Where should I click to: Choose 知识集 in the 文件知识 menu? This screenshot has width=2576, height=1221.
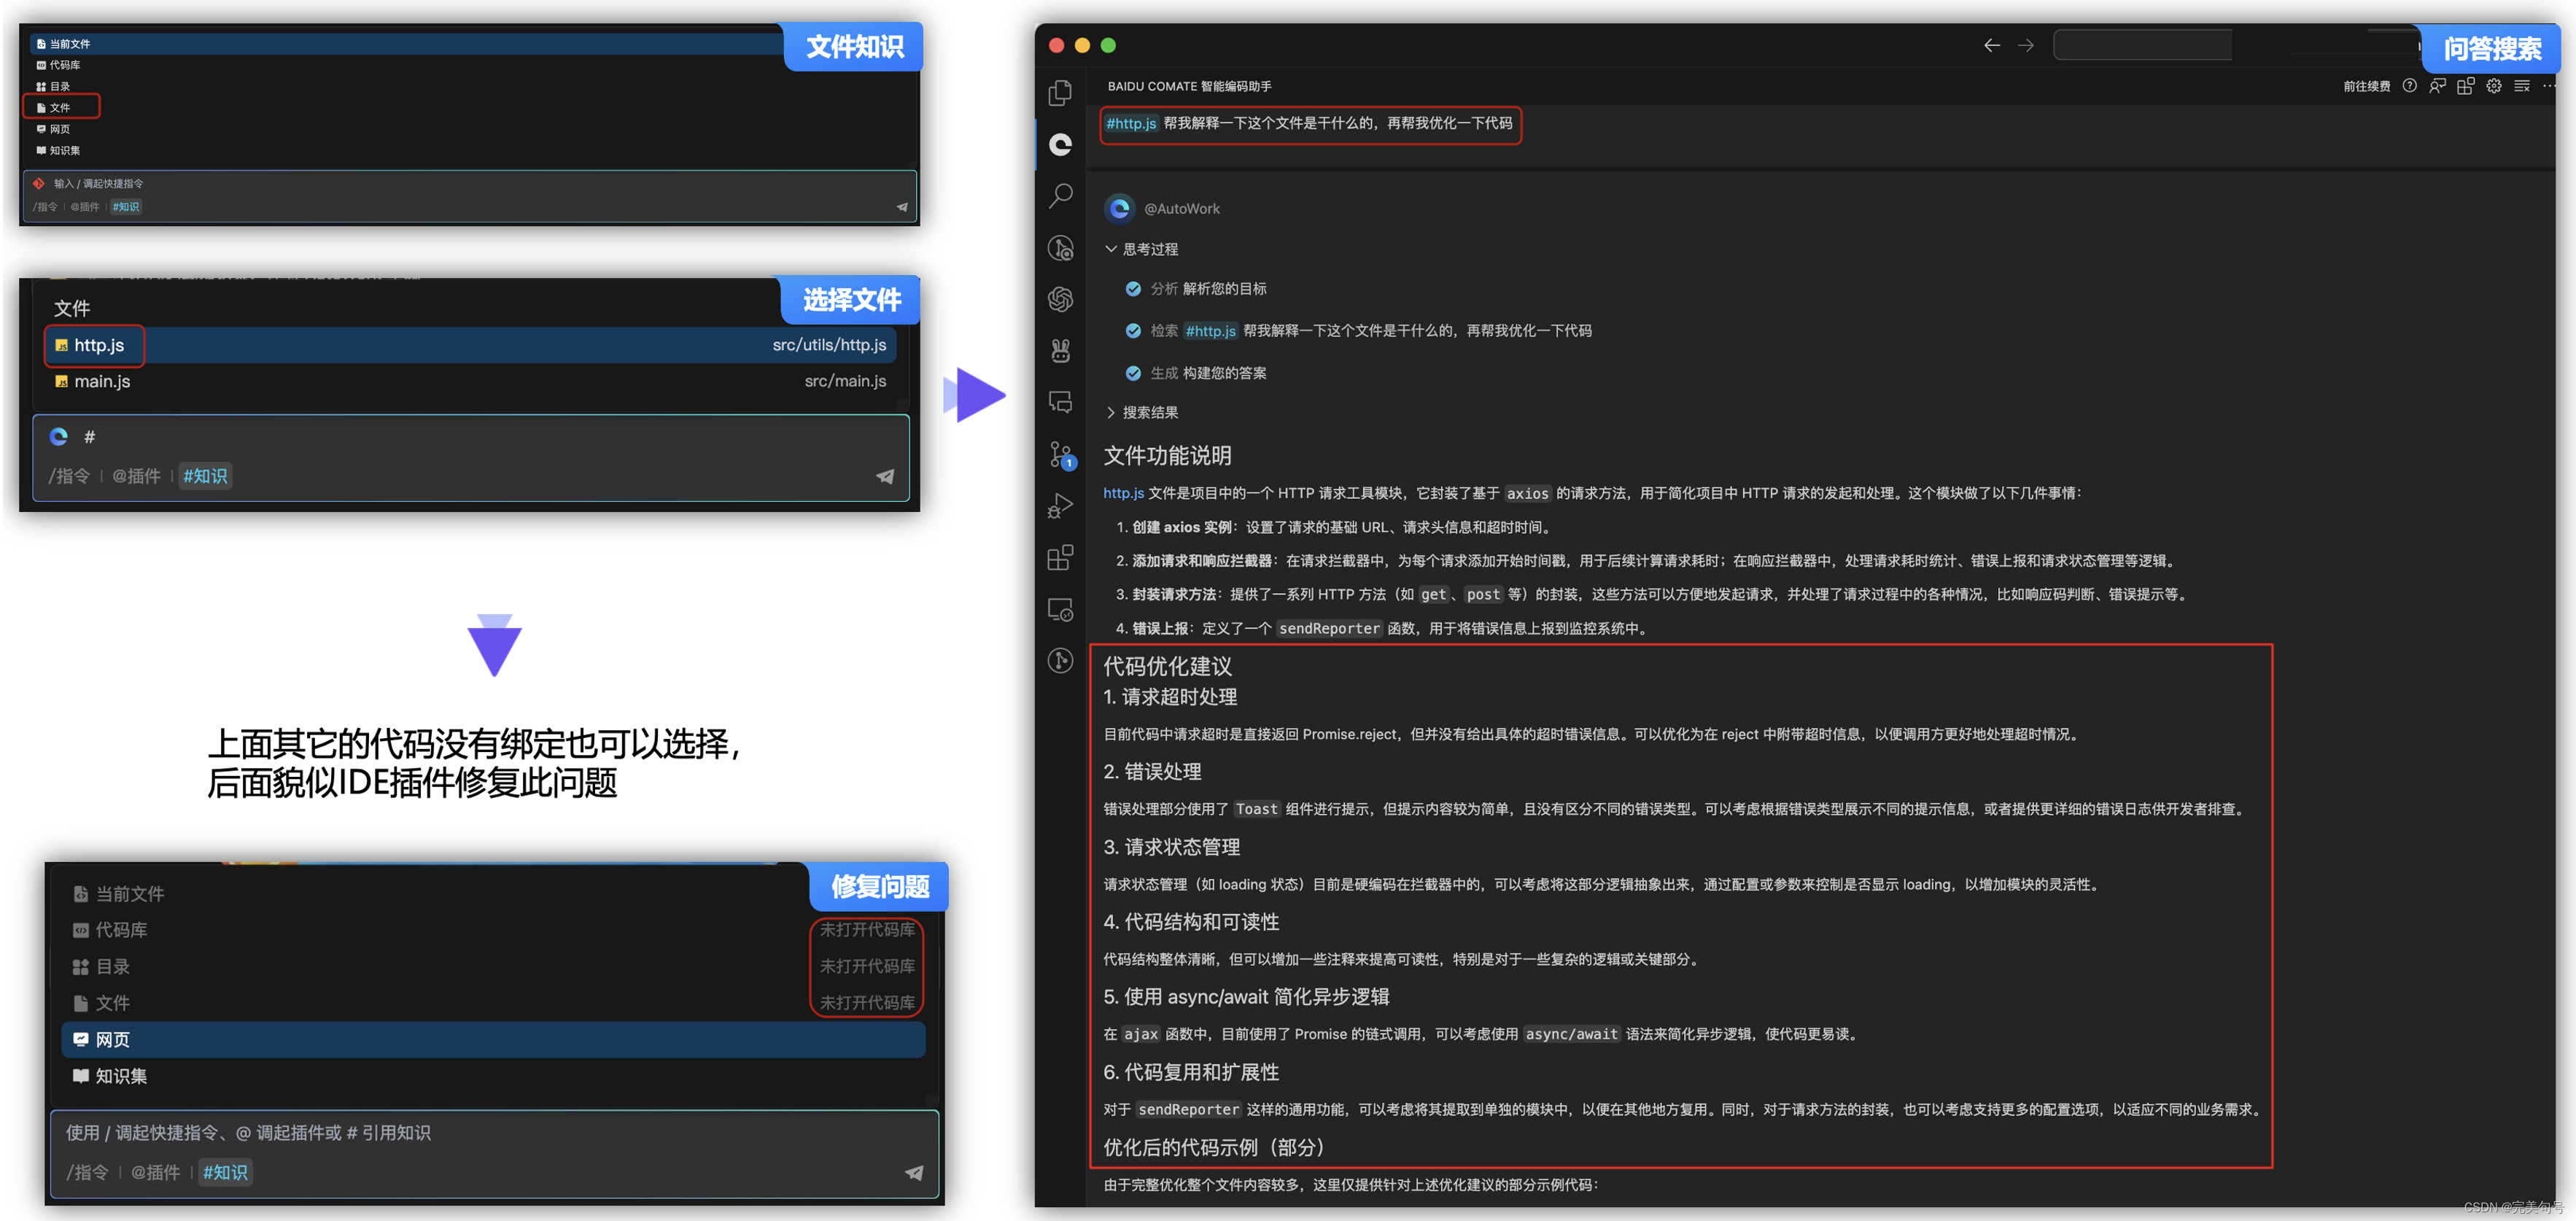coord(470,150)
